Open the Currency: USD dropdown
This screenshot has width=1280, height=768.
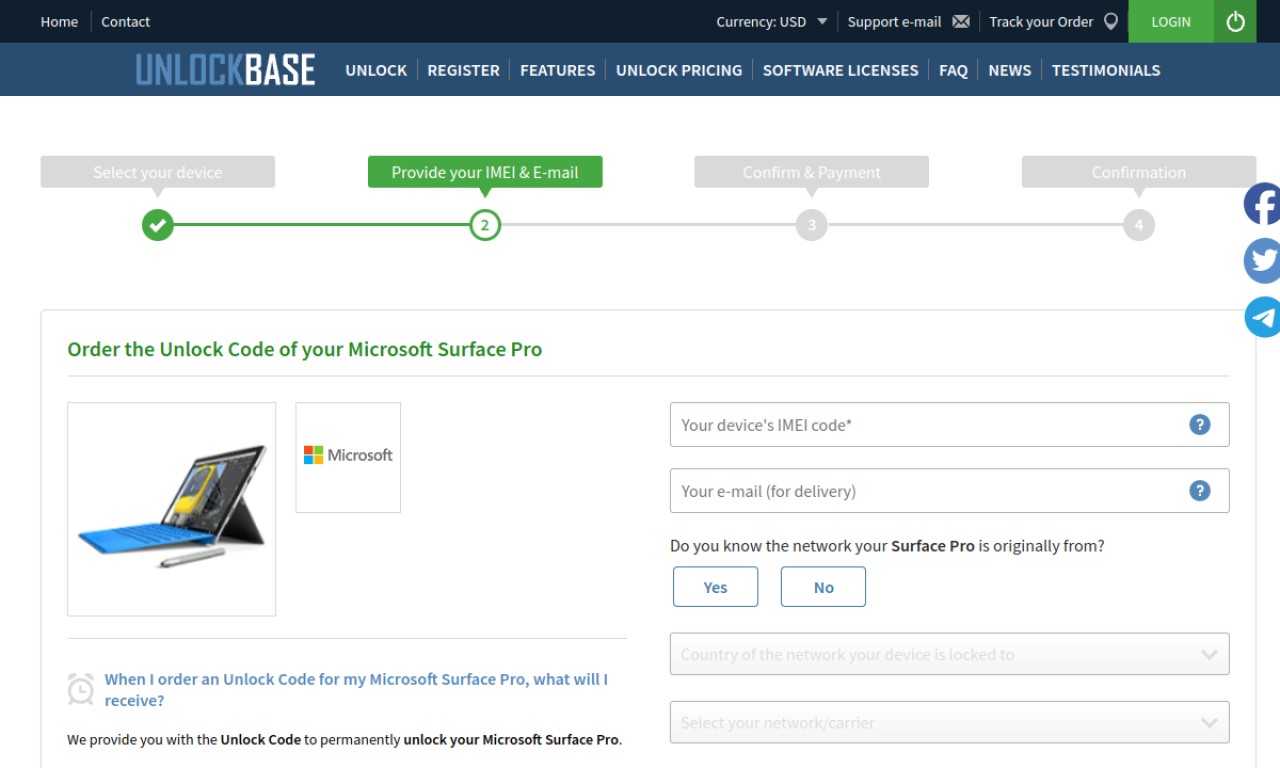pyautogui.click(x=772, y=22)
